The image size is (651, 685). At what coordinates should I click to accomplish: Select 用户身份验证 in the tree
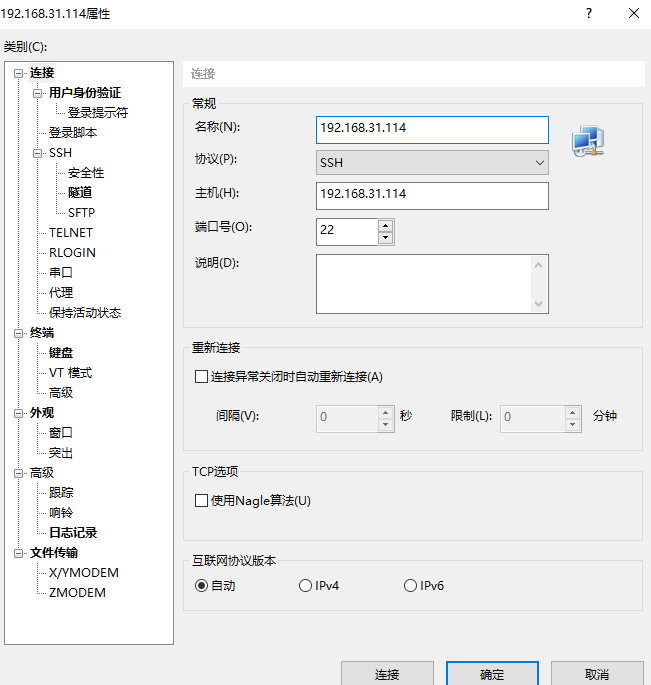[x=85, y=93]
